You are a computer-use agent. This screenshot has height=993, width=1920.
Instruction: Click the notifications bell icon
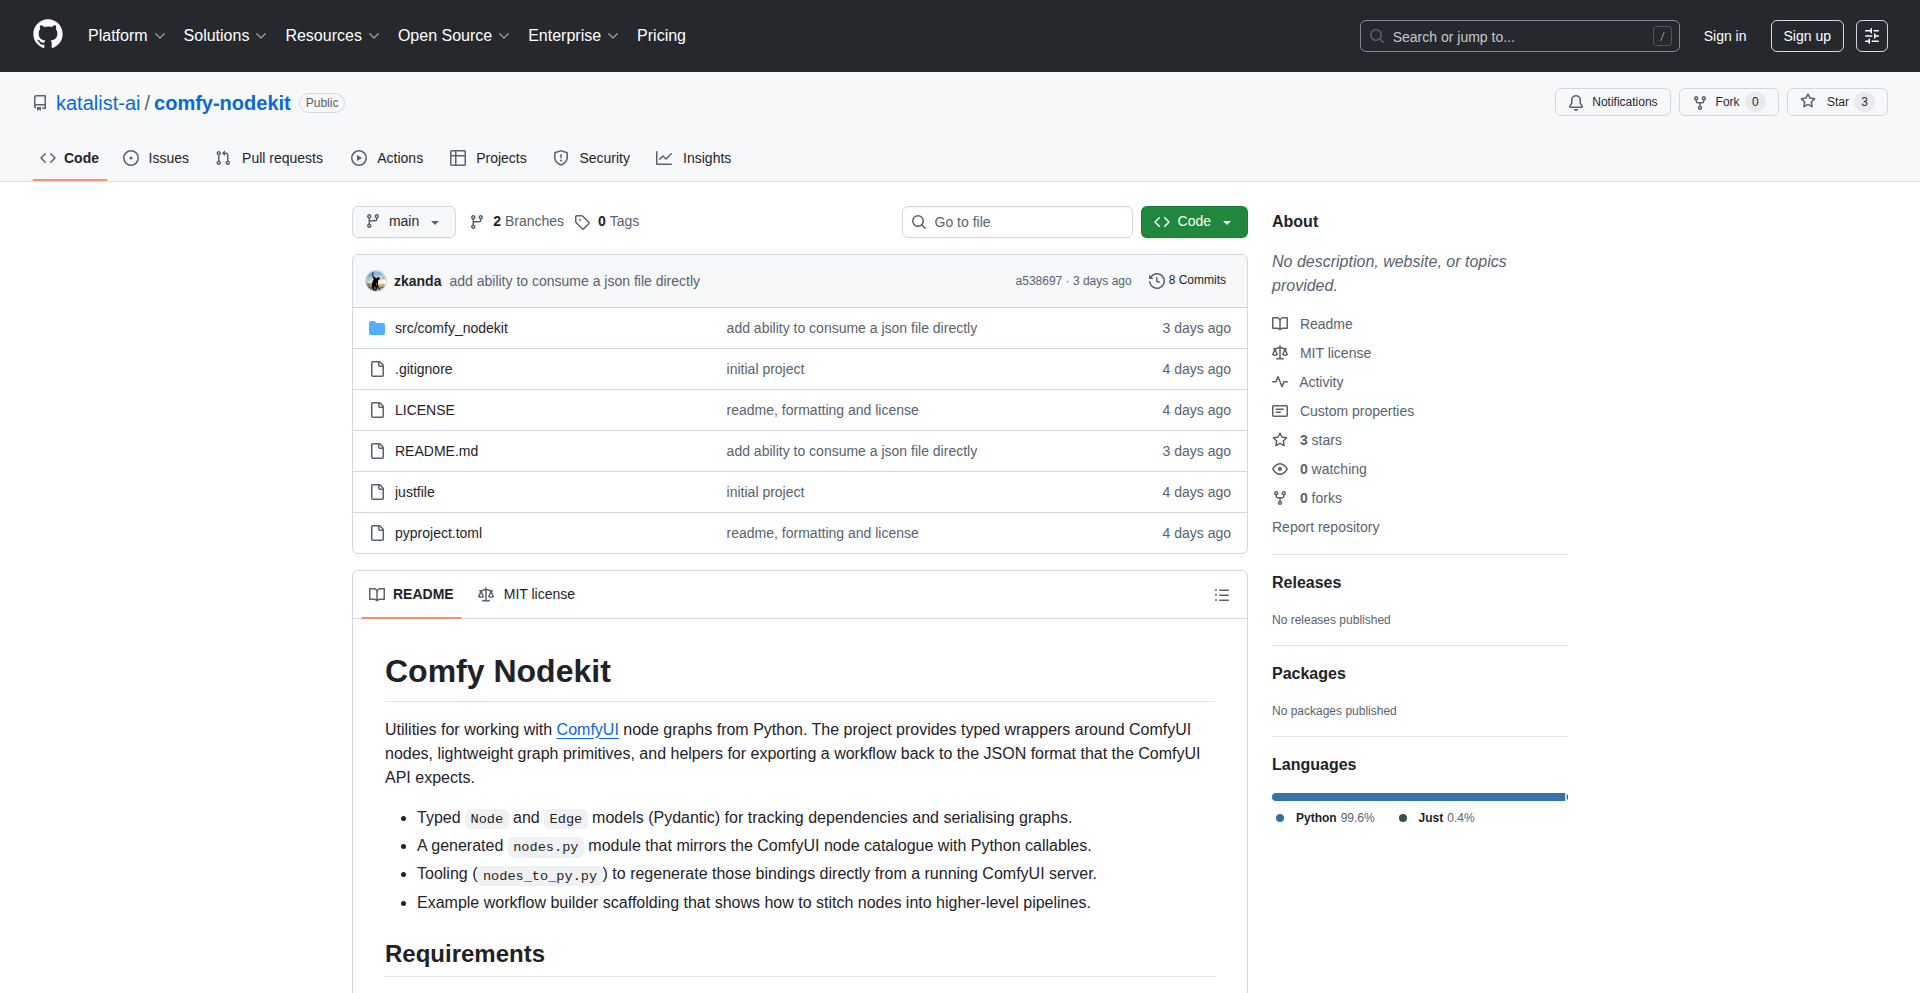coord(1575,102)
